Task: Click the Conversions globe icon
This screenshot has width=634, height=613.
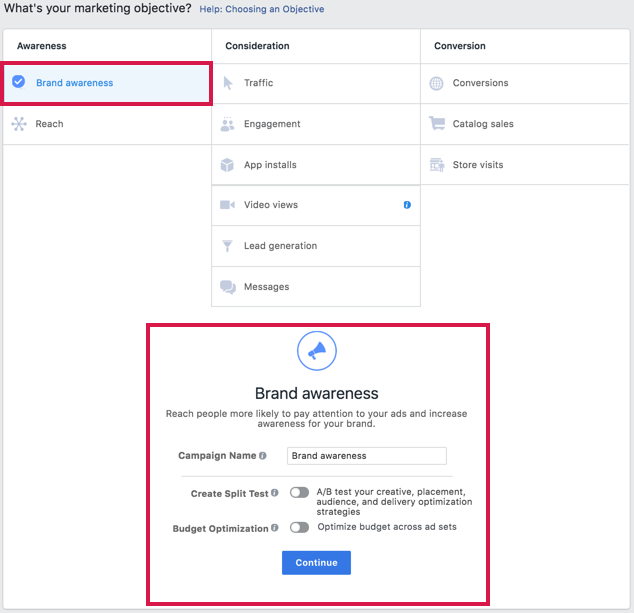Action: 437,83
